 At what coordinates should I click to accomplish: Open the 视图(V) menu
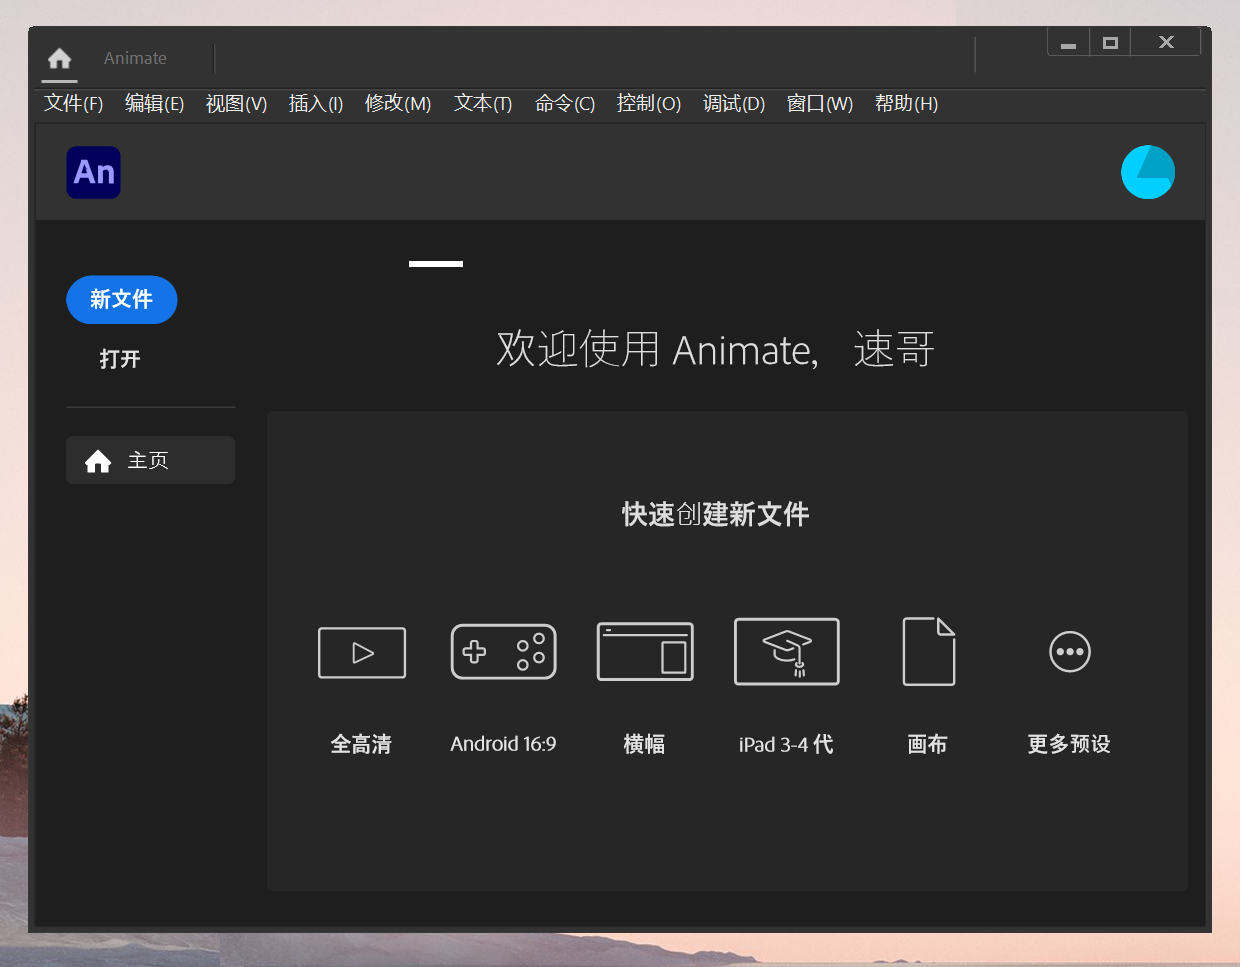click(x=236, y=104)
